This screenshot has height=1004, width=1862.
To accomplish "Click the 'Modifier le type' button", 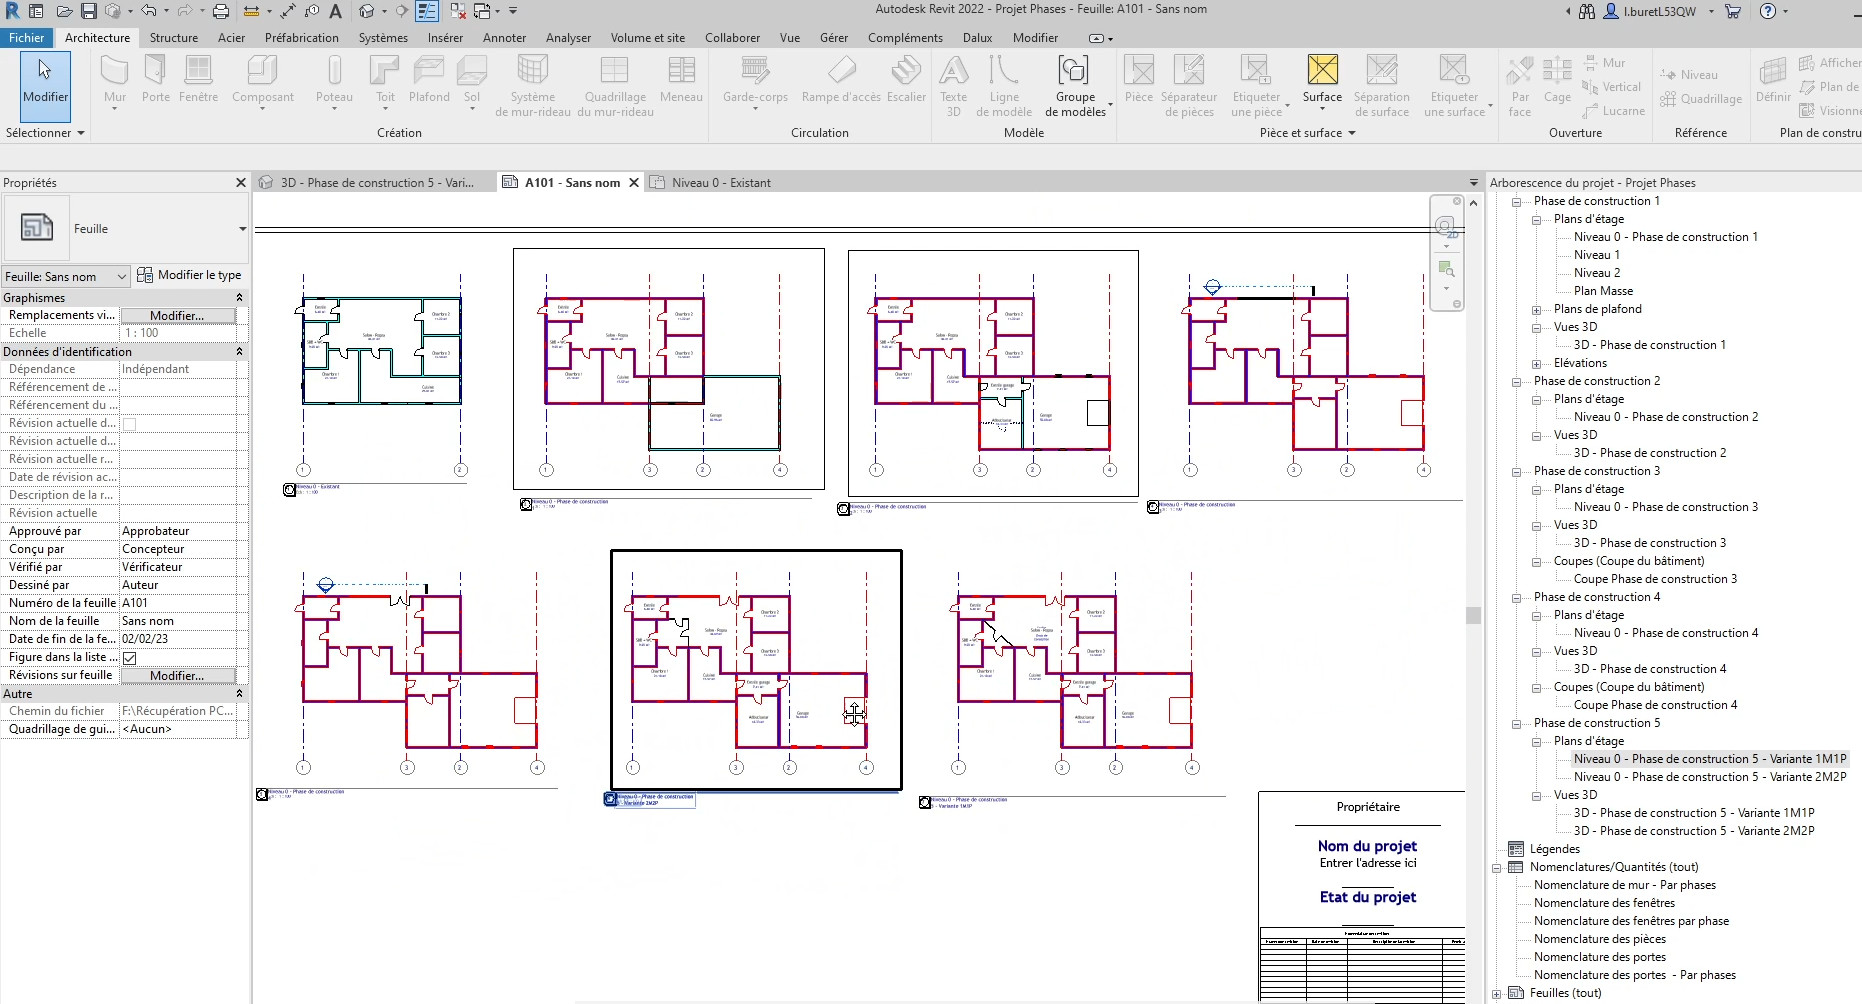I will (x=190, y=275).
